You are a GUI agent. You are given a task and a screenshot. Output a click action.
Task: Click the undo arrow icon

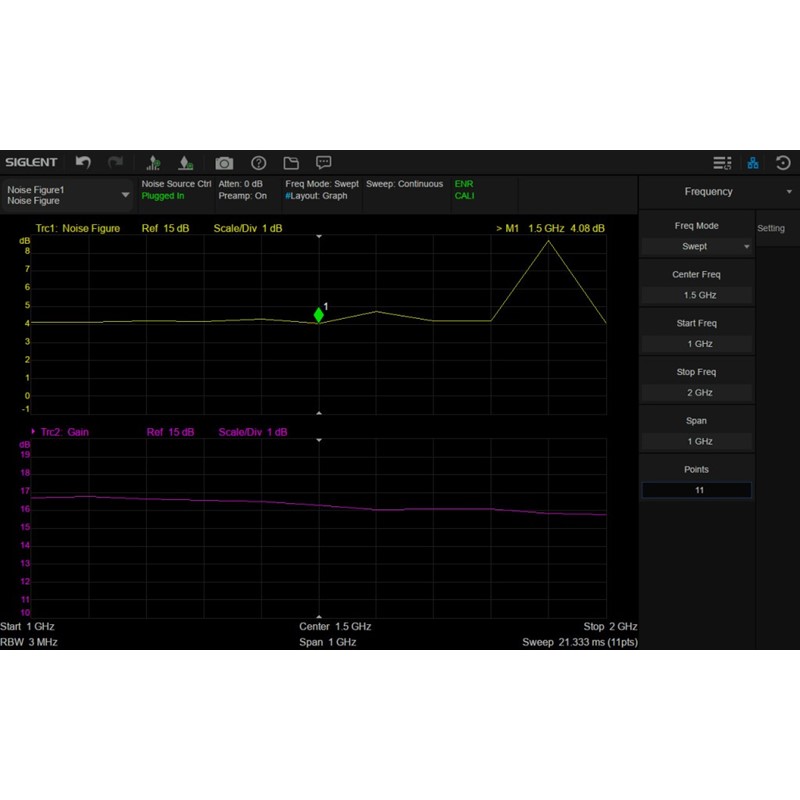coord(84,163)
